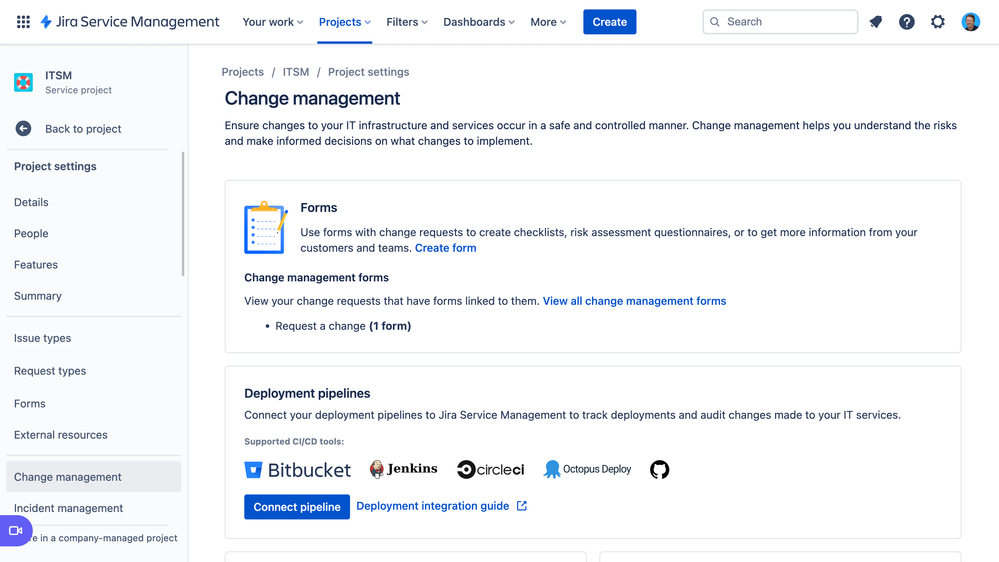Click the ITSM breadcrumb link

(x=296, y=72)
